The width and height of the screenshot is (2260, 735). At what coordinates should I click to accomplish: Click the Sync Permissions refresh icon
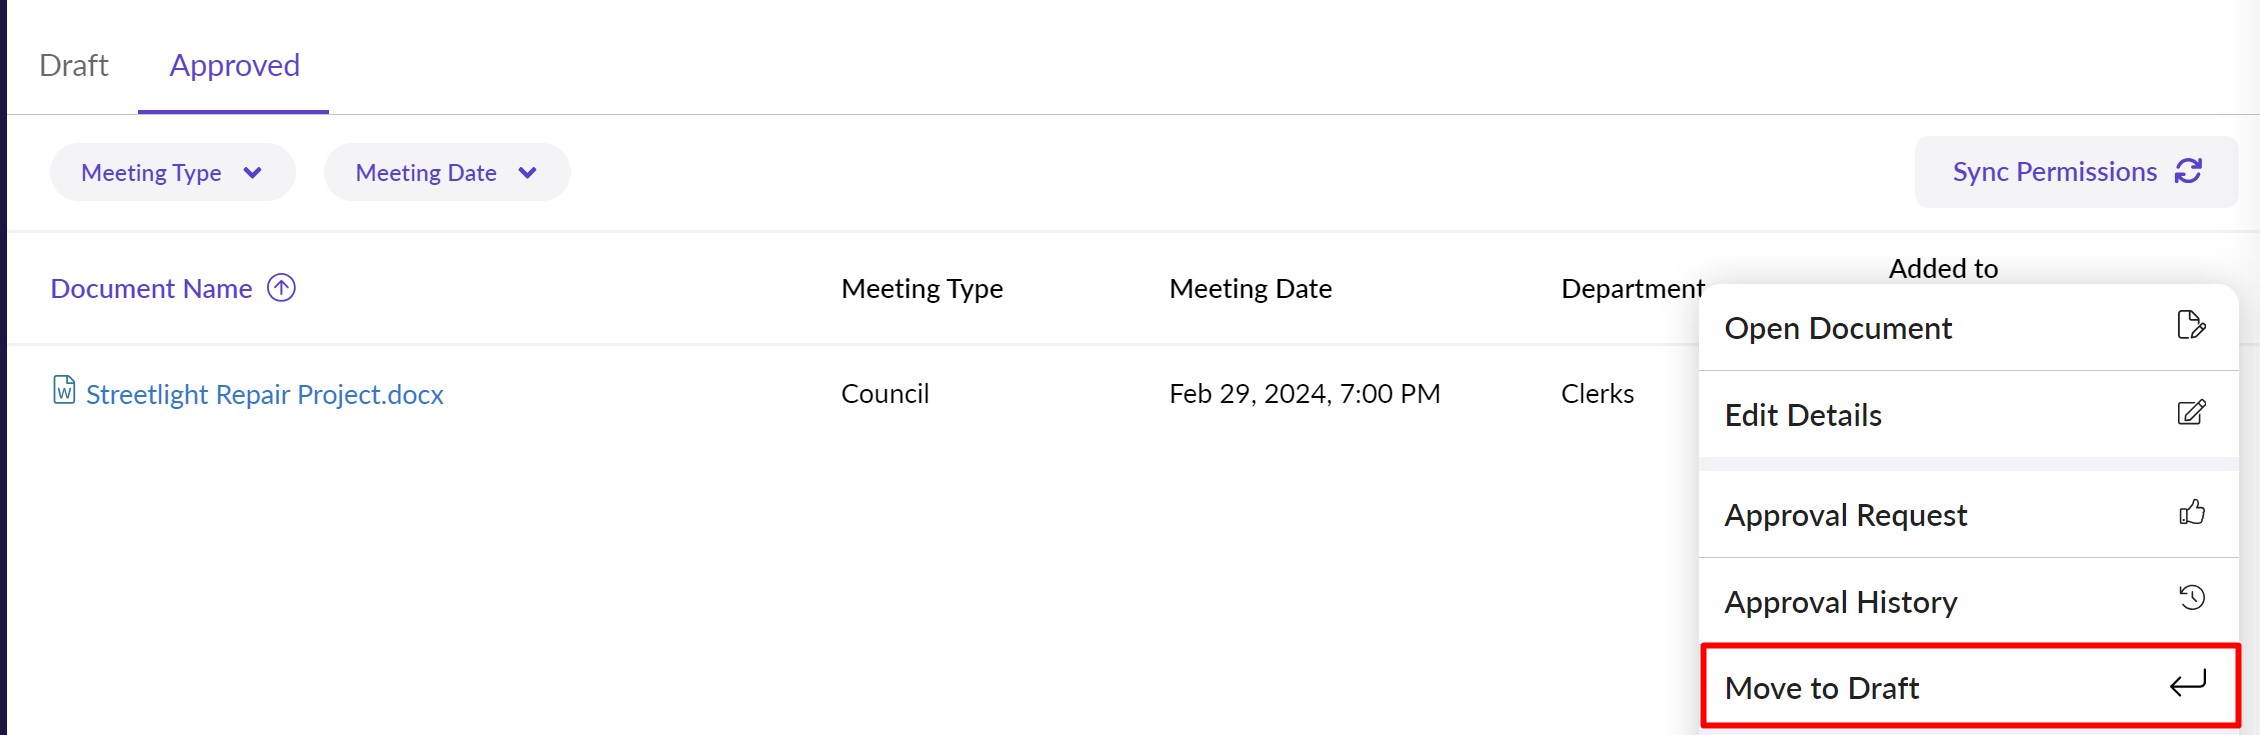tap(2188, 171)
